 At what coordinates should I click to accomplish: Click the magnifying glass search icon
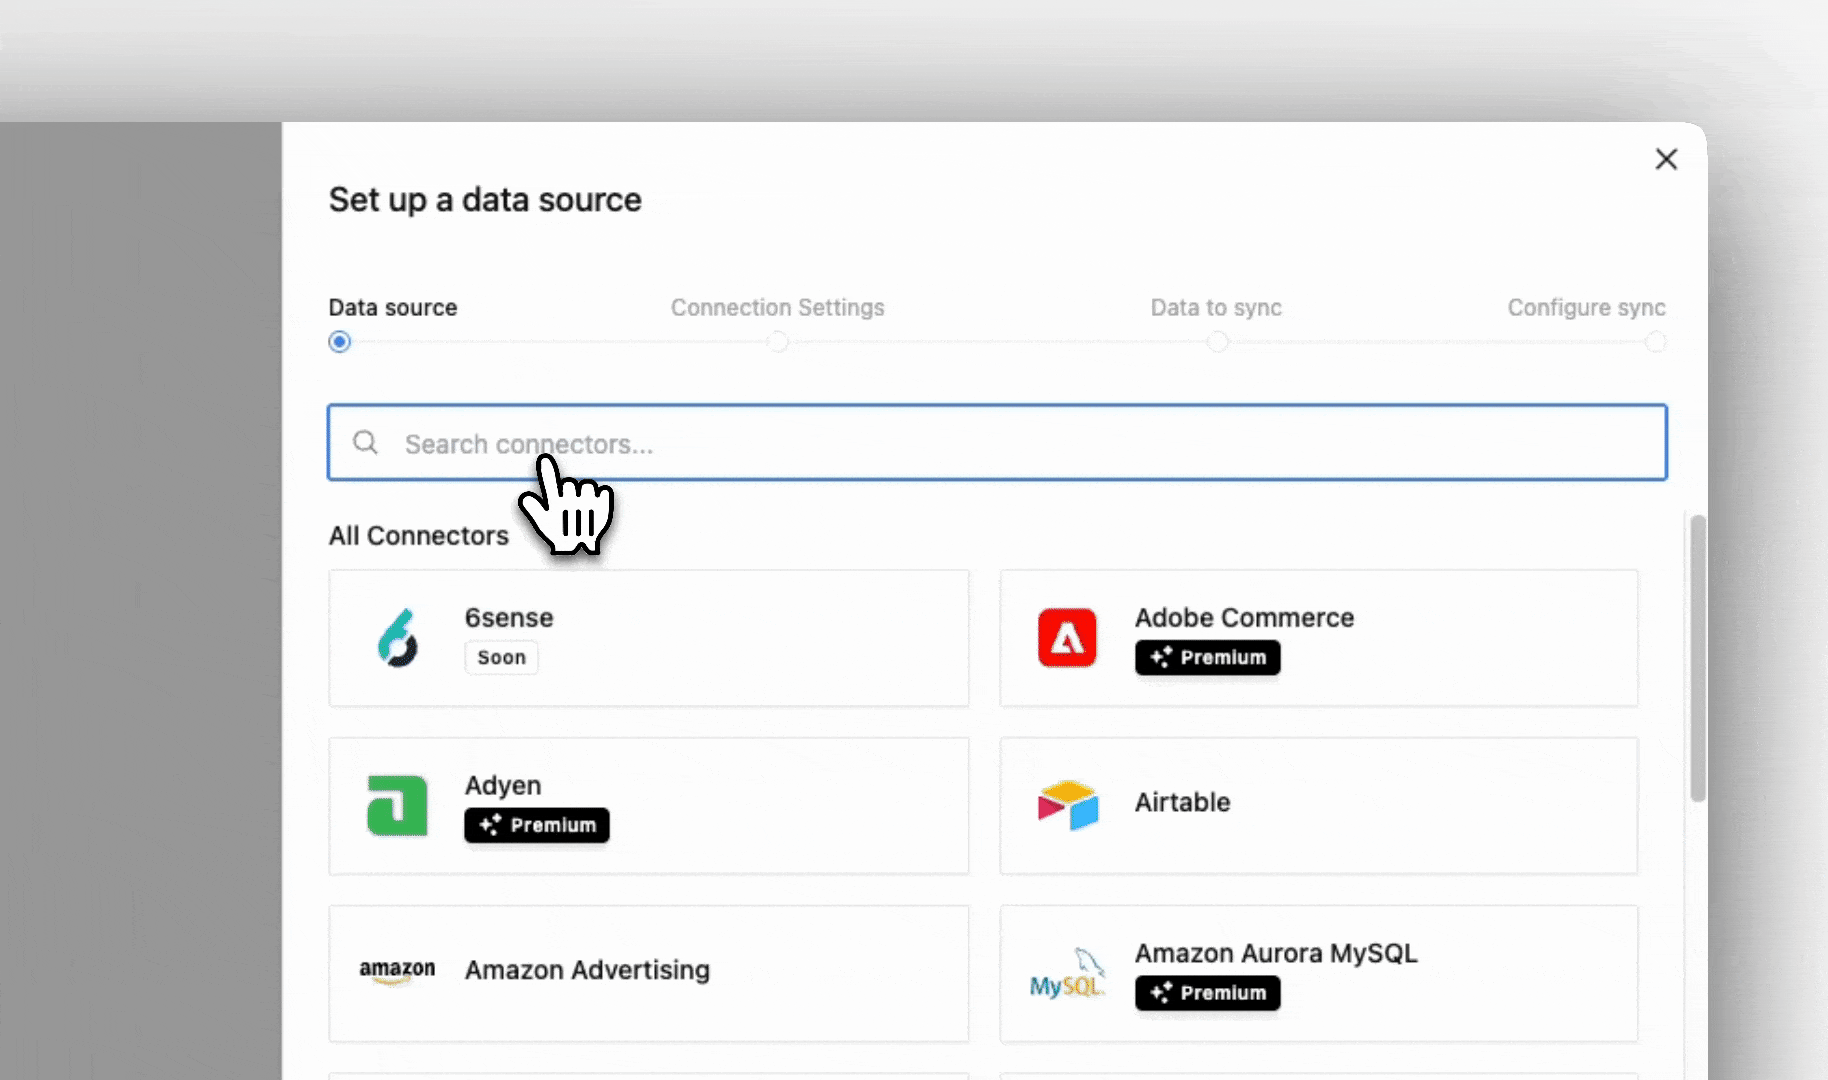[366, 443]
